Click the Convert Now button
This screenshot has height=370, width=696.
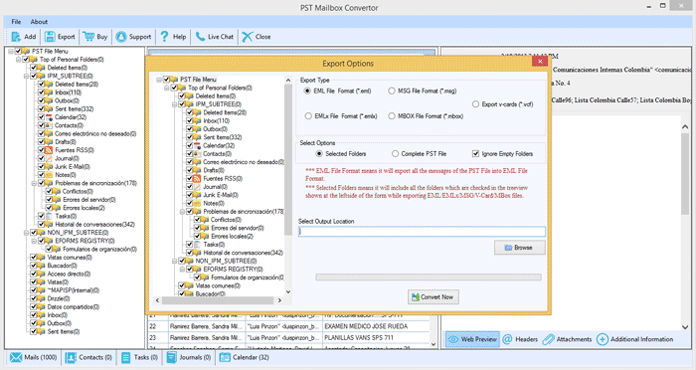(x=433, y=297)
